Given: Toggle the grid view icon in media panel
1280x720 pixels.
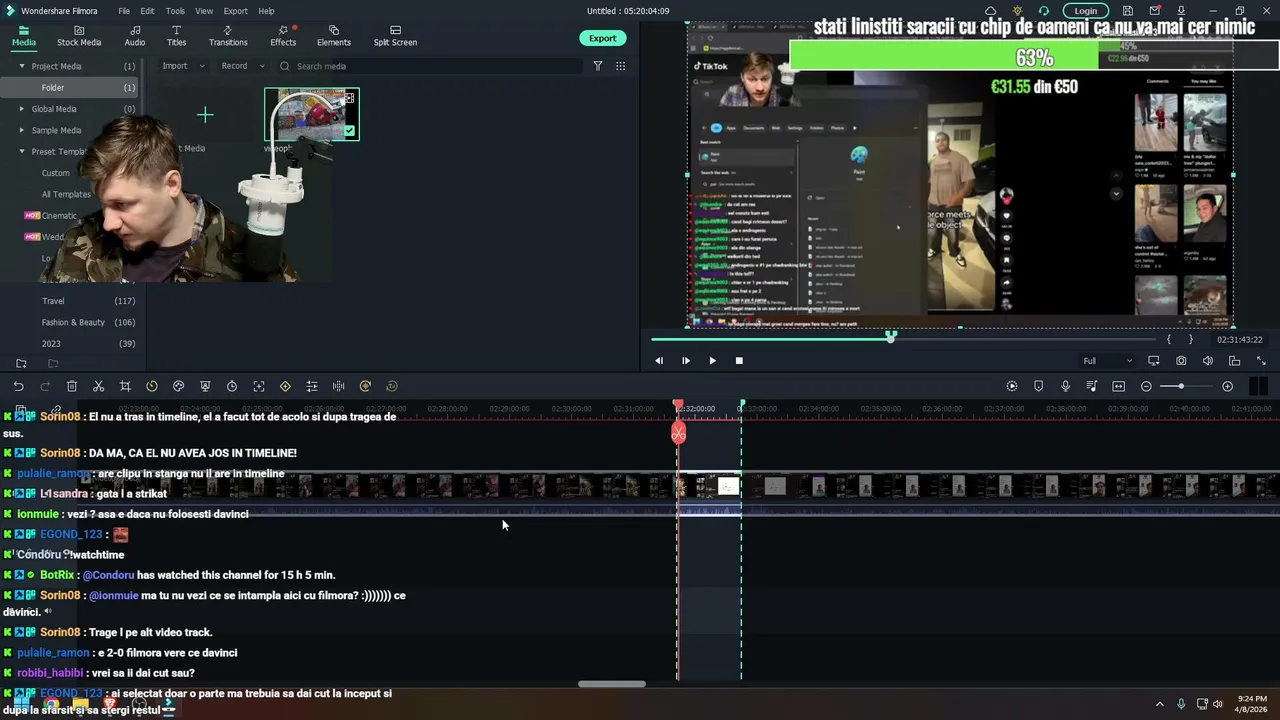Looking at the screenshot, I should [620, 66].
